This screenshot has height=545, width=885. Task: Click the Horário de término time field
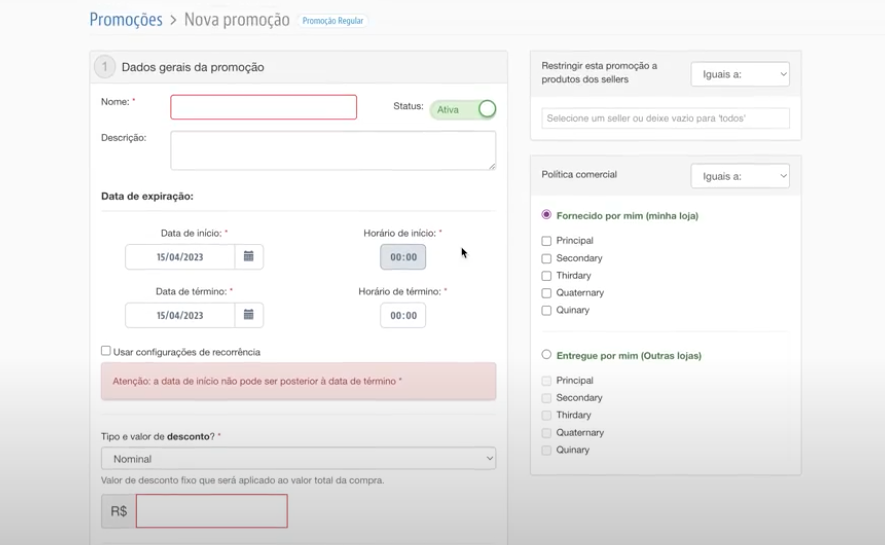click(403, 315)
